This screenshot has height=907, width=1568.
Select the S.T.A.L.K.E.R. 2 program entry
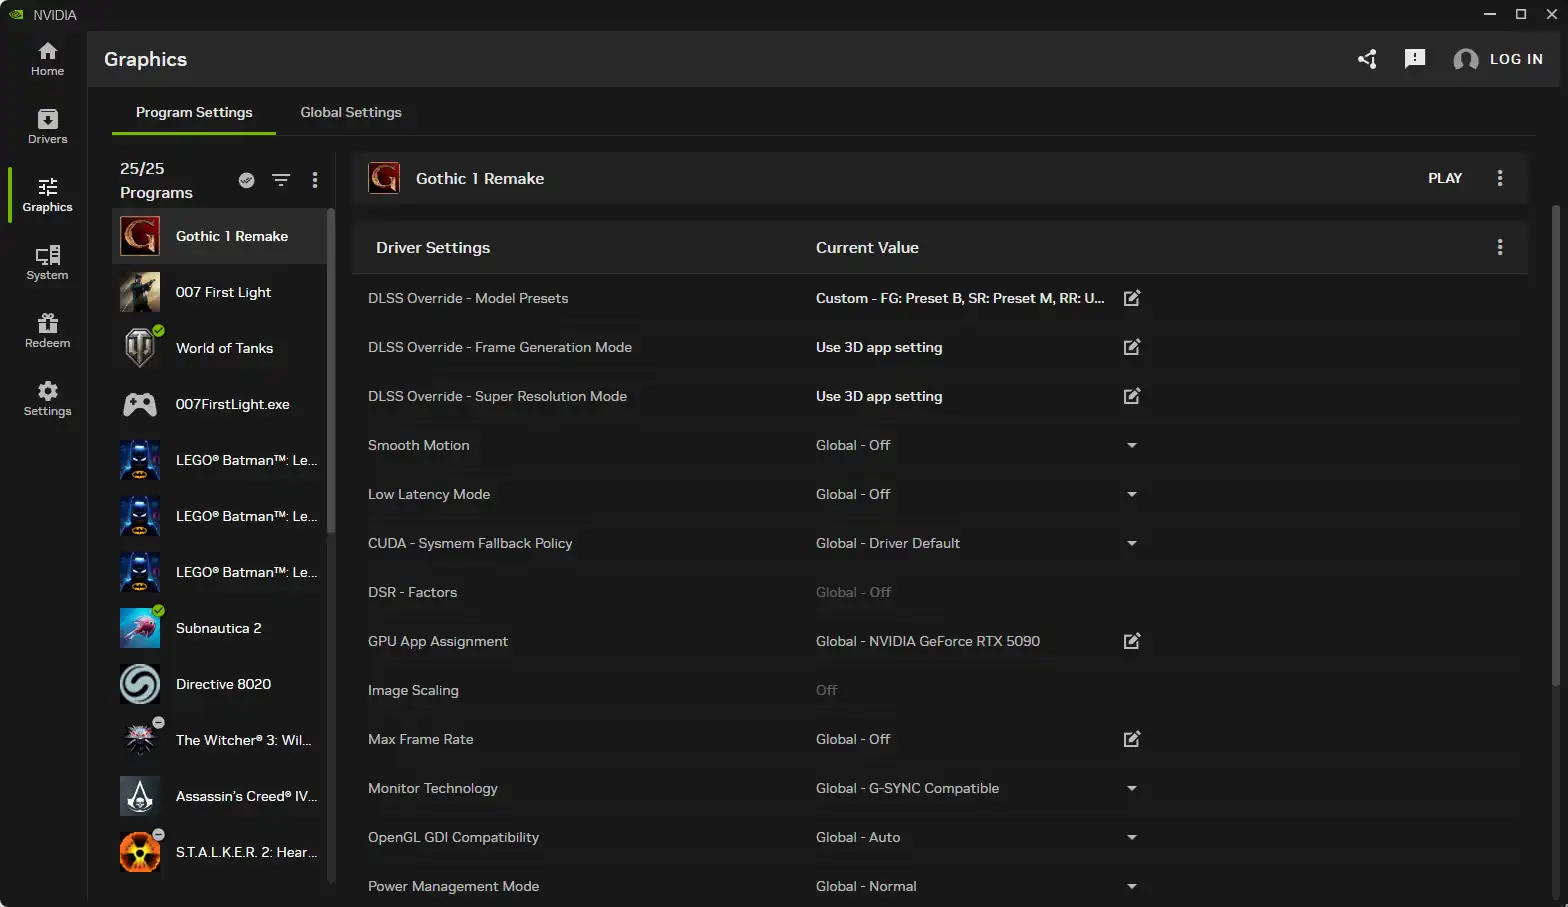click(220, 852)
